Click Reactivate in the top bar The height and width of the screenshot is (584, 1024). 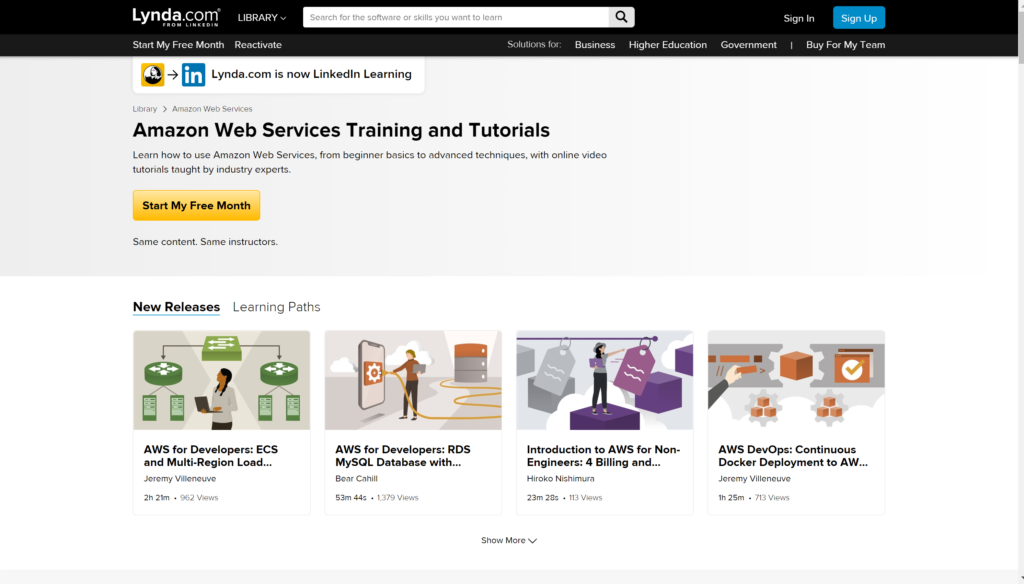pos(258,44)
